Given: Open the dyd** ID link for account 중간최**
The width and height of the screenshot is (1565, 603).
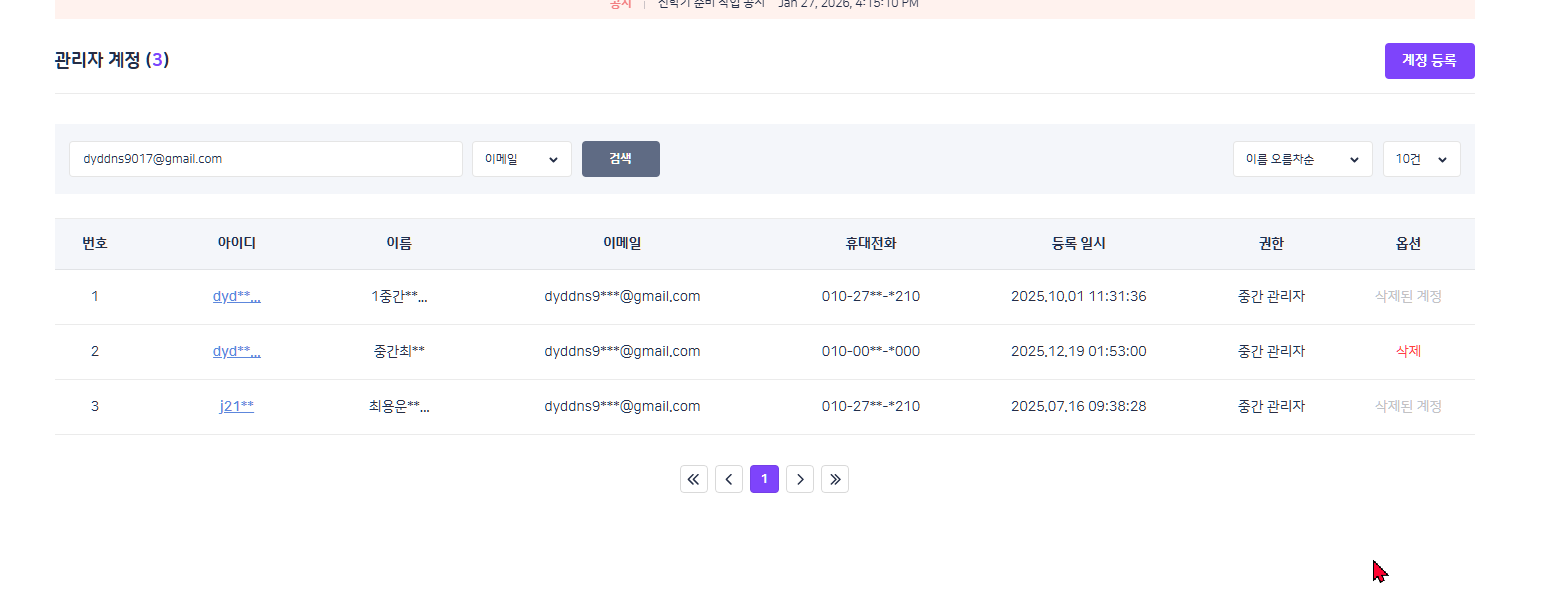Looking at the screenshot, I should click(x=236, y=351).
